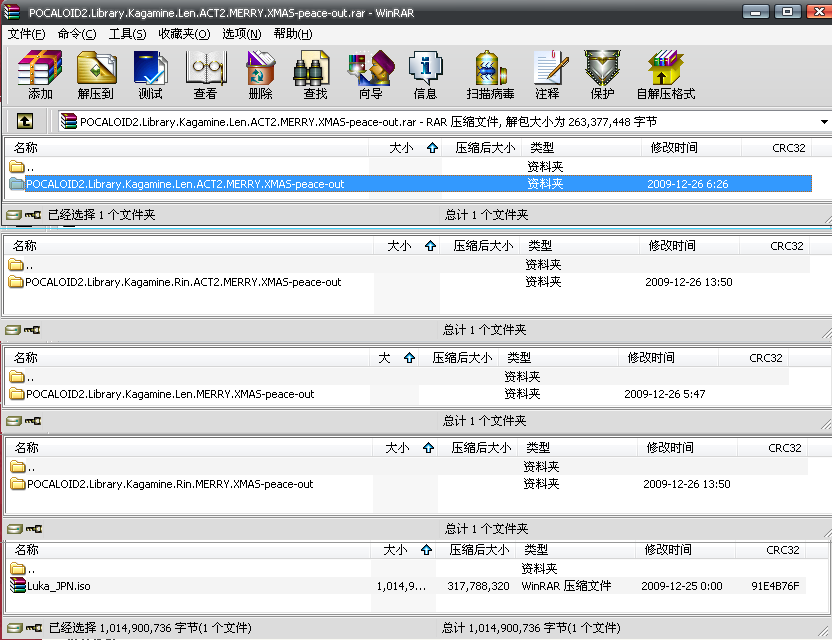Viewport: 832px width, 640px height.
Task: Click the 保护 (Protect) shield icon
Action: click(x=602, y=68)
